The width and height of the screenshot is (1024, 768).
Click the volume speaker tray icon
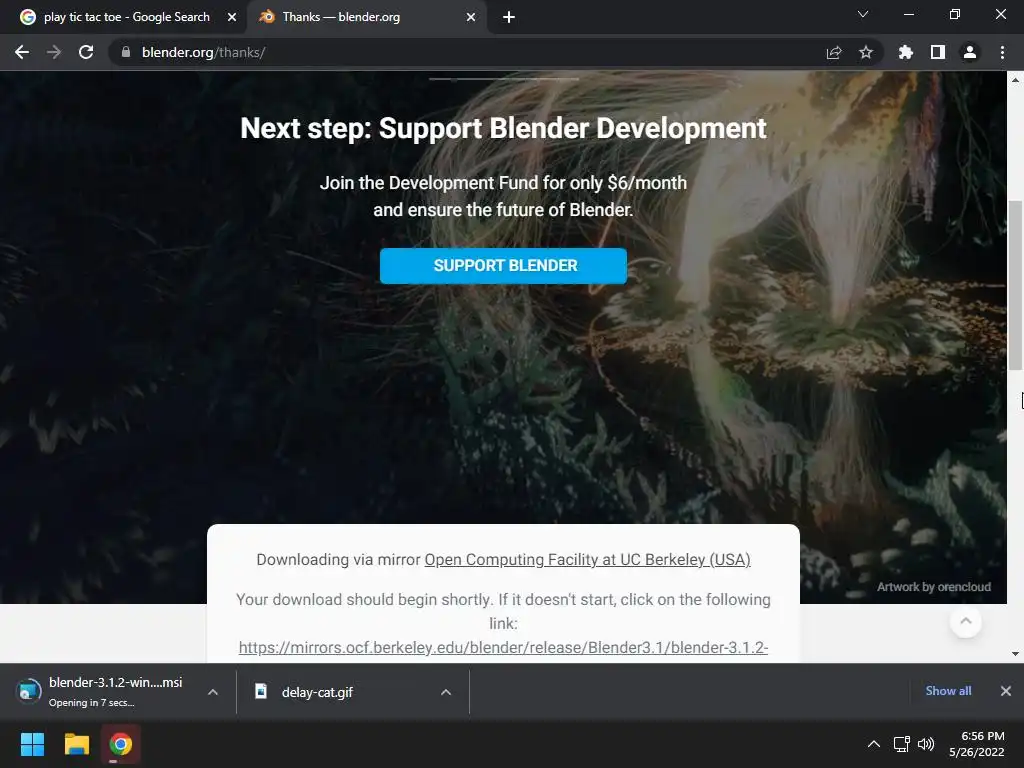[926, 744]
